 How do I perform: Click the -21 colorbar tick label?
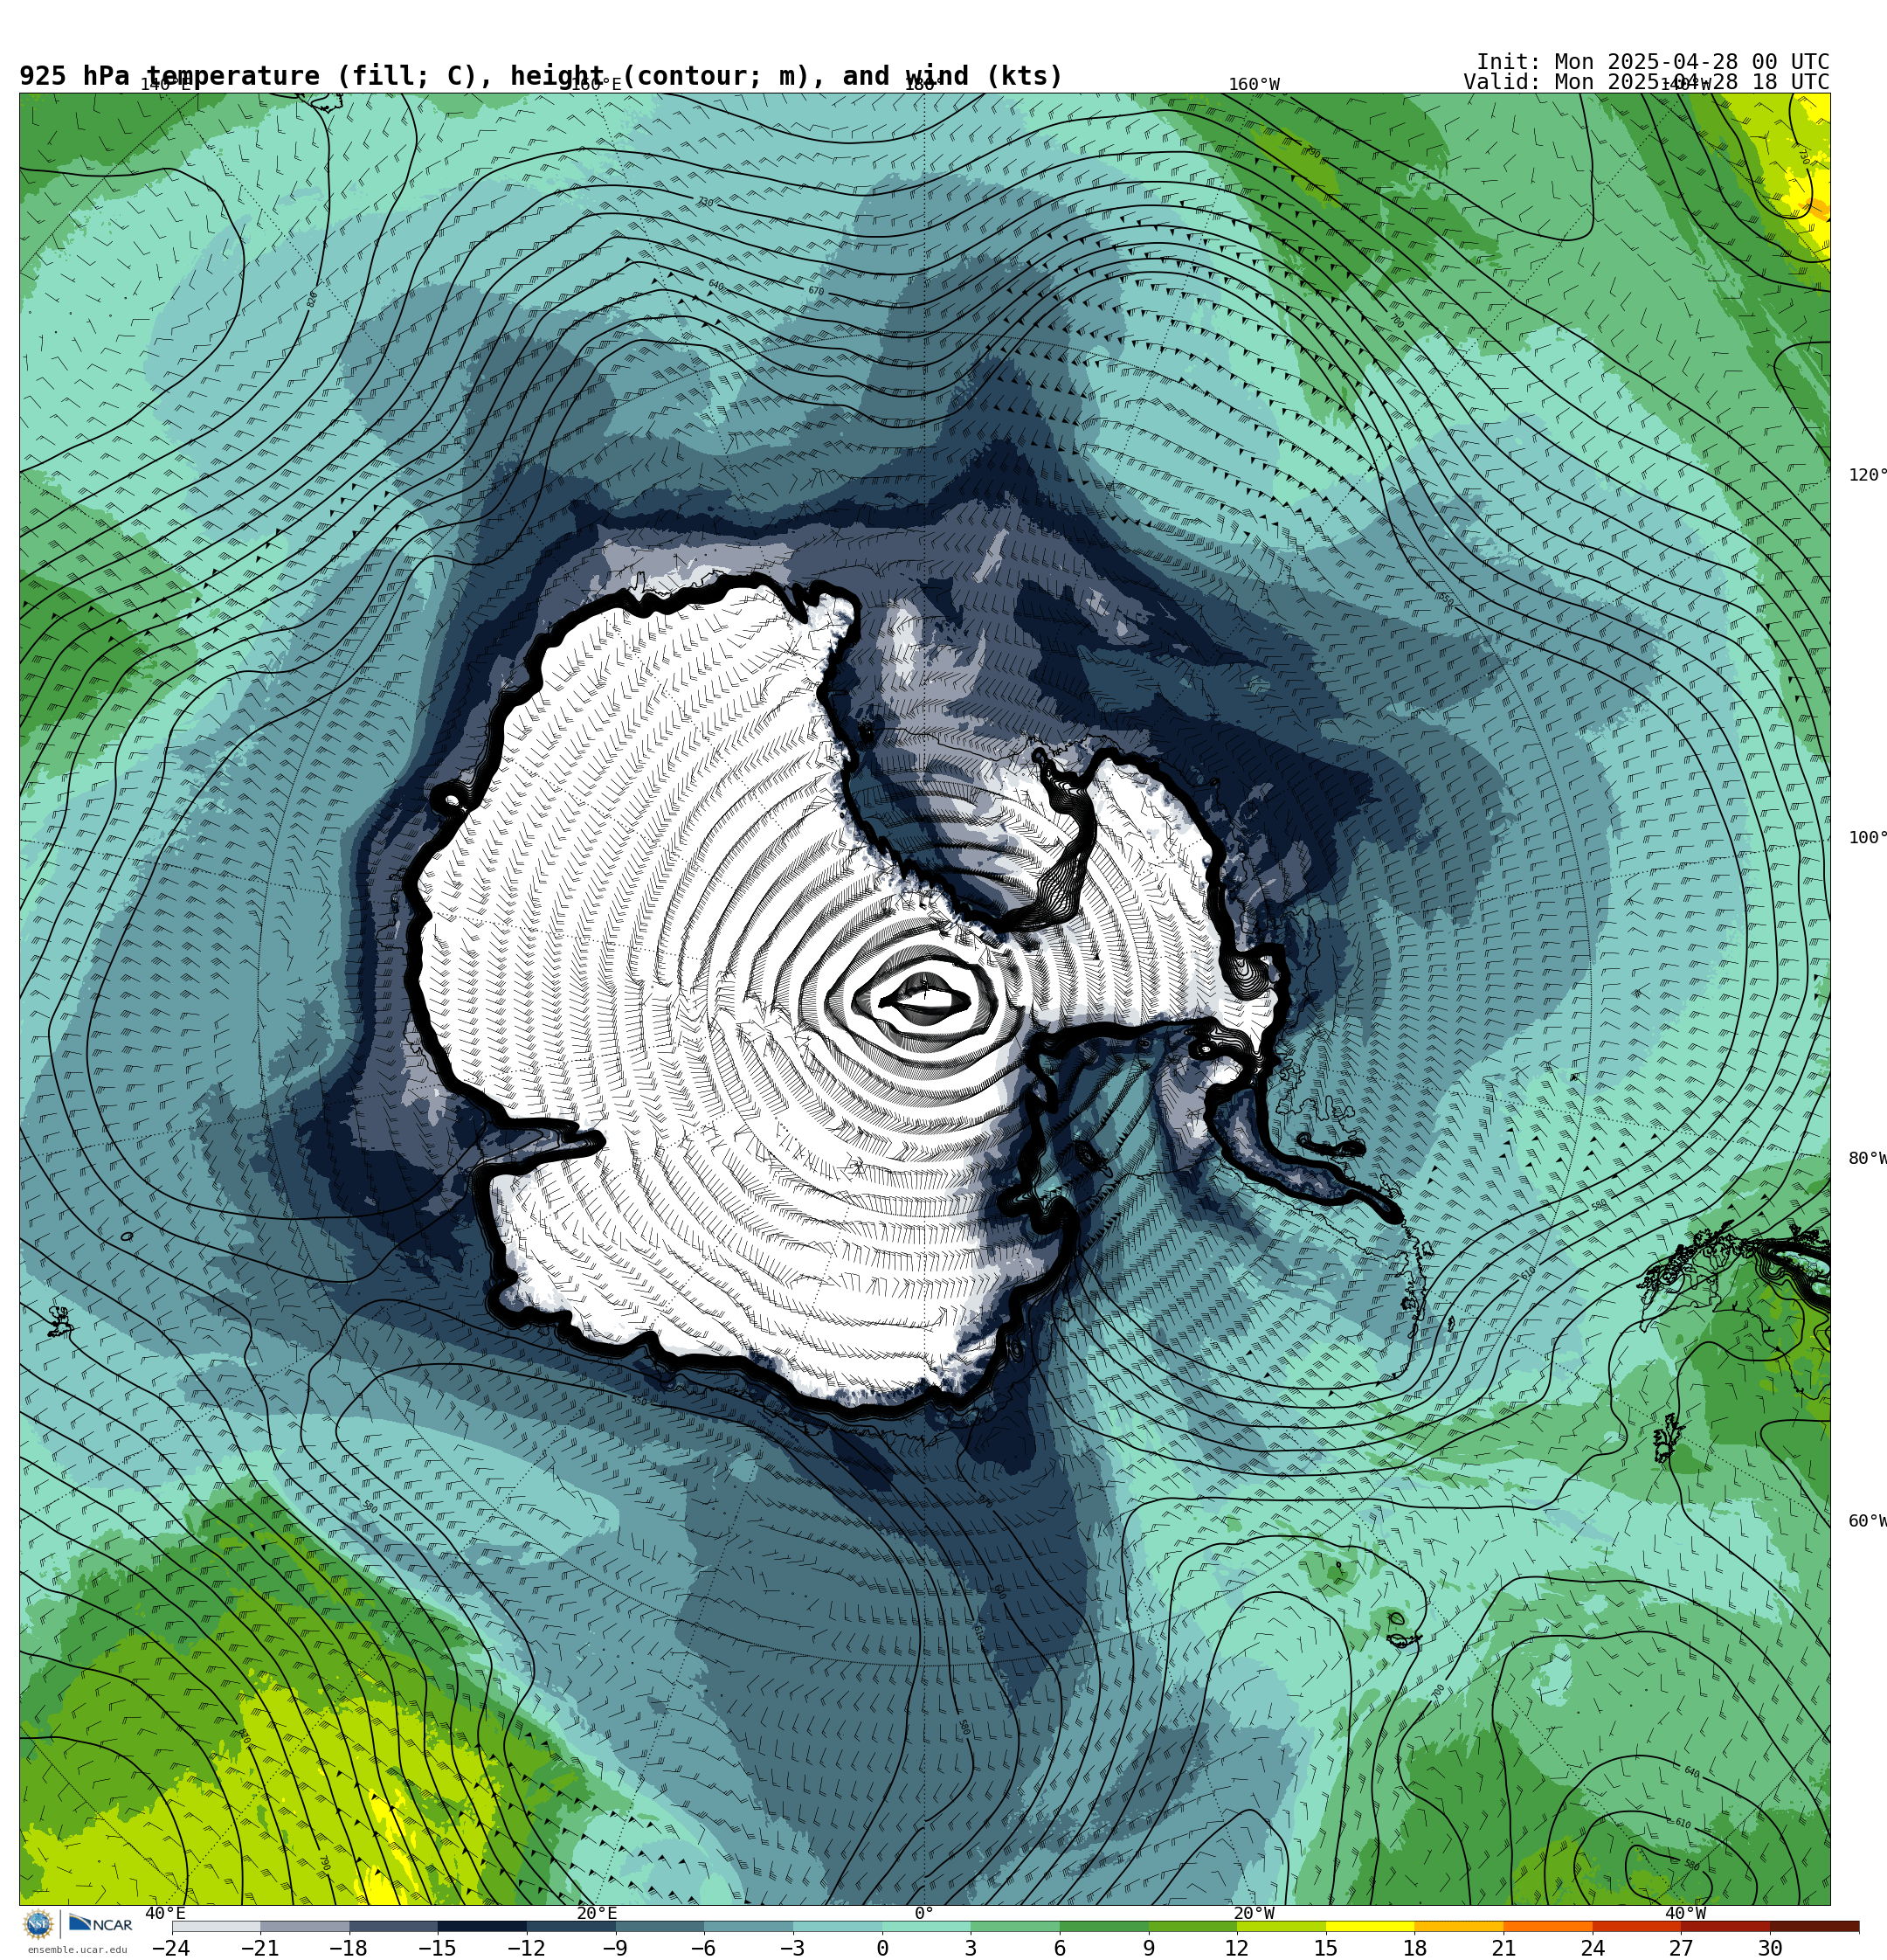[259, 1948]
